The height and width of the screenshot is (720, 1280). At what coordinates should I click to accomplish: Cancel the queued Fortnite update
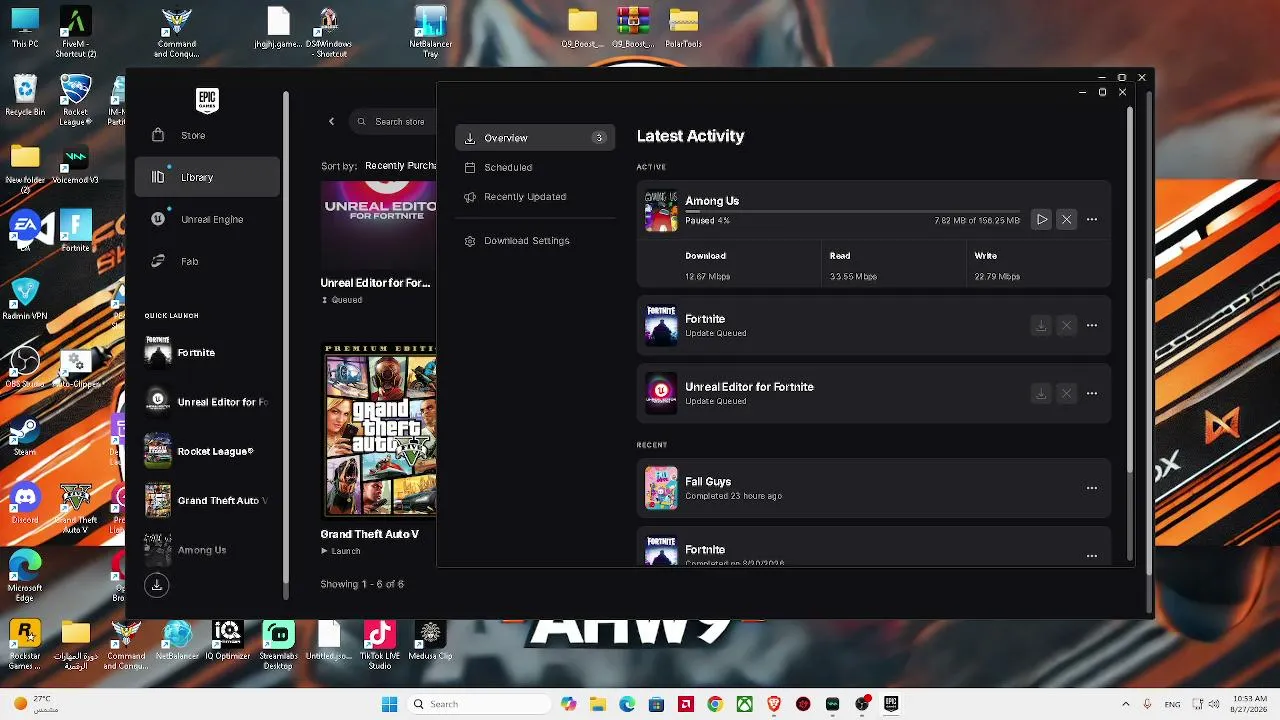(x=1066, y=325)
